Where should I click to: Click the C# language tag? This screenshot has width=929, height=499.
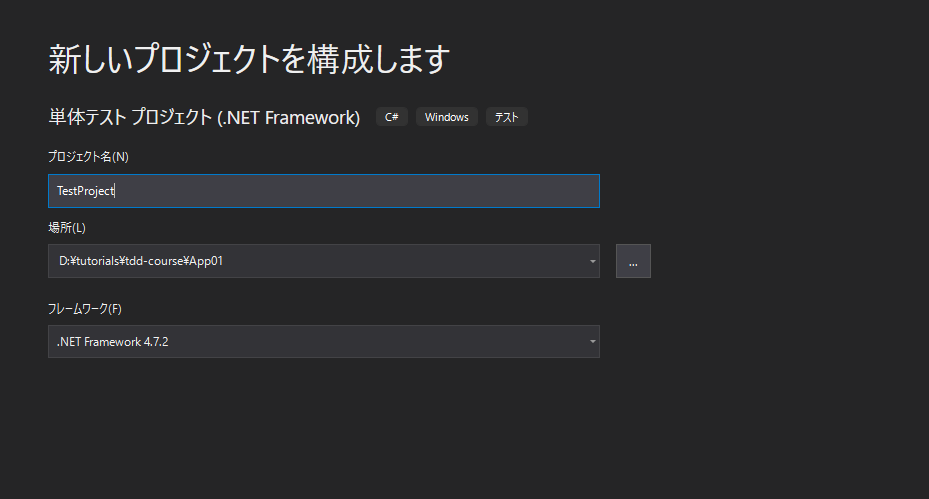392,117
